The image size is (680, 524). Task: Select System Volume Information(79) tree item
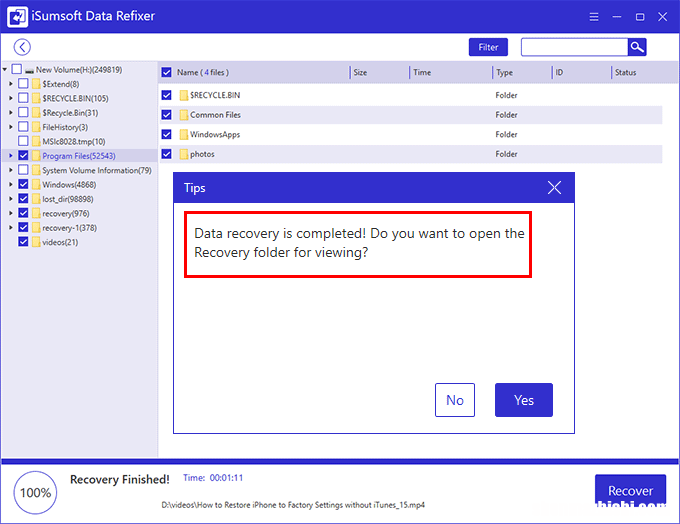(97, 170)
